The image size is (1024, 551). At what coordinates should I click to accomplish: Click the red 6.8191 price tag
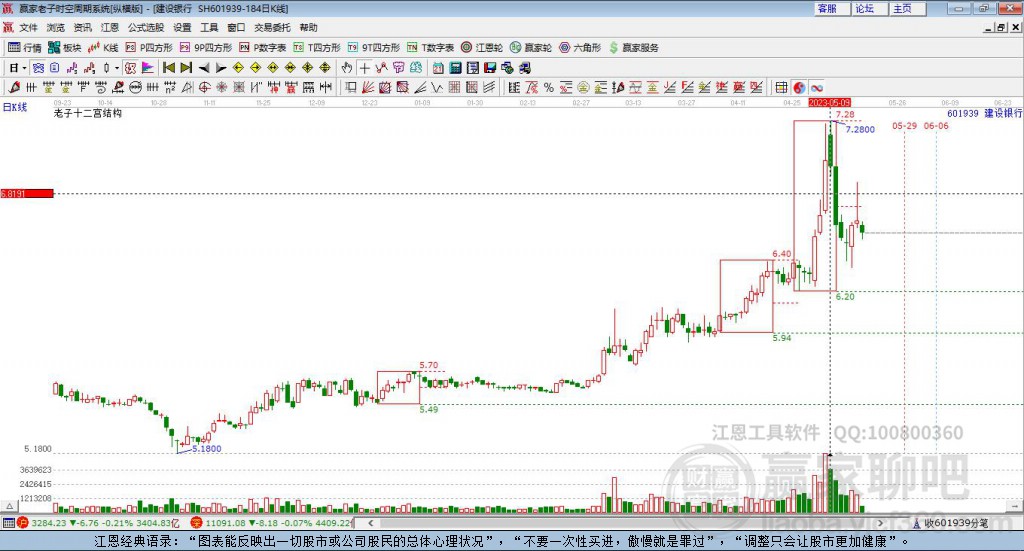tap(27, 193)
